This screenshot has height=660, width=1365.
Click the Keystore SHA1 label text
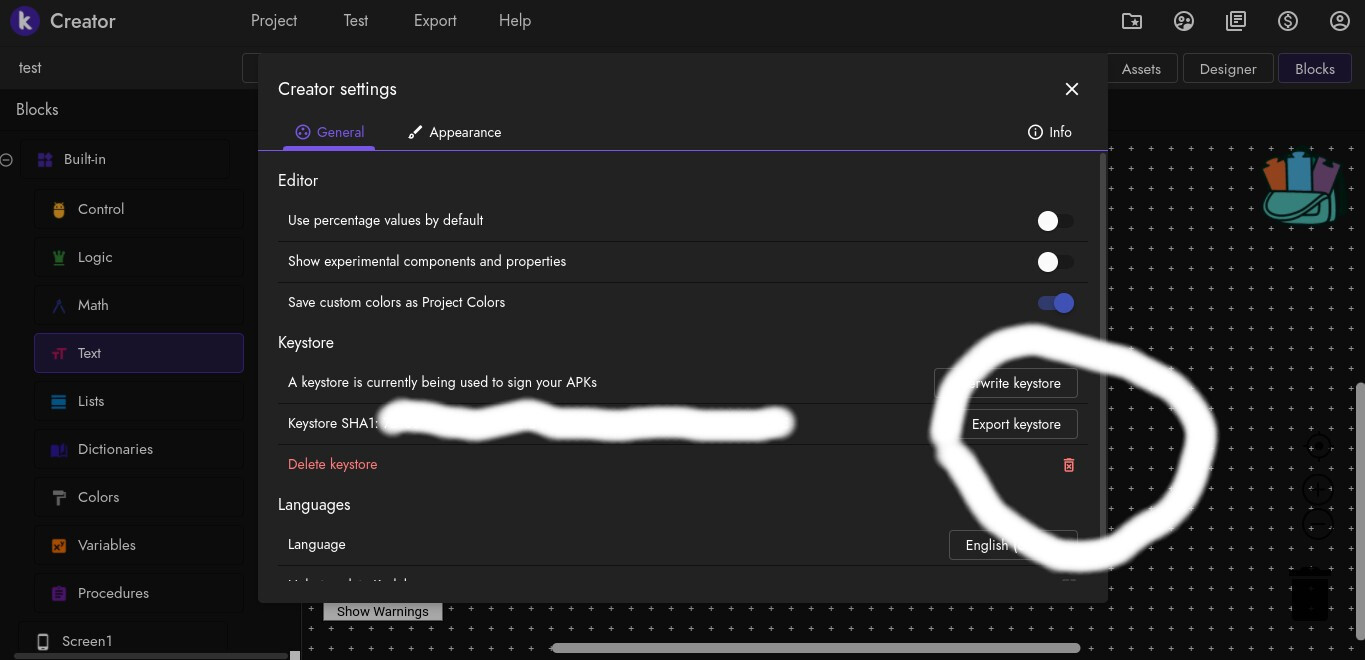(x=334, y=423)
